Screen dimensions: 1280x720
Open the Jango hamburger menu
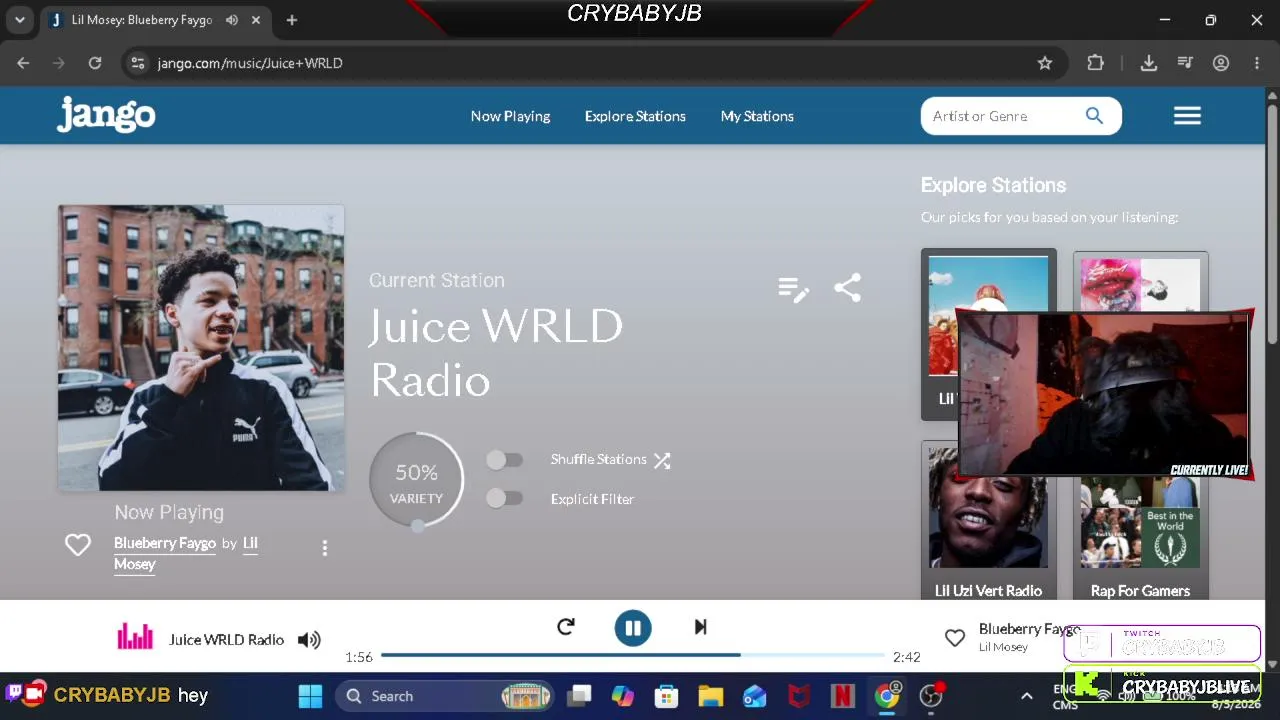pos(1187,116)
